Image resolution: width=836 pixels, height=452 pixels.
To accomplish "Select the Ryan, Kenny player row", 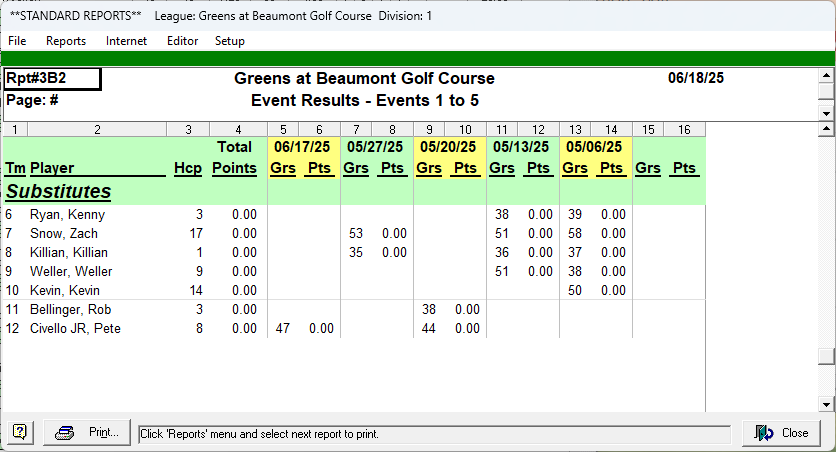I will point(67,215).
